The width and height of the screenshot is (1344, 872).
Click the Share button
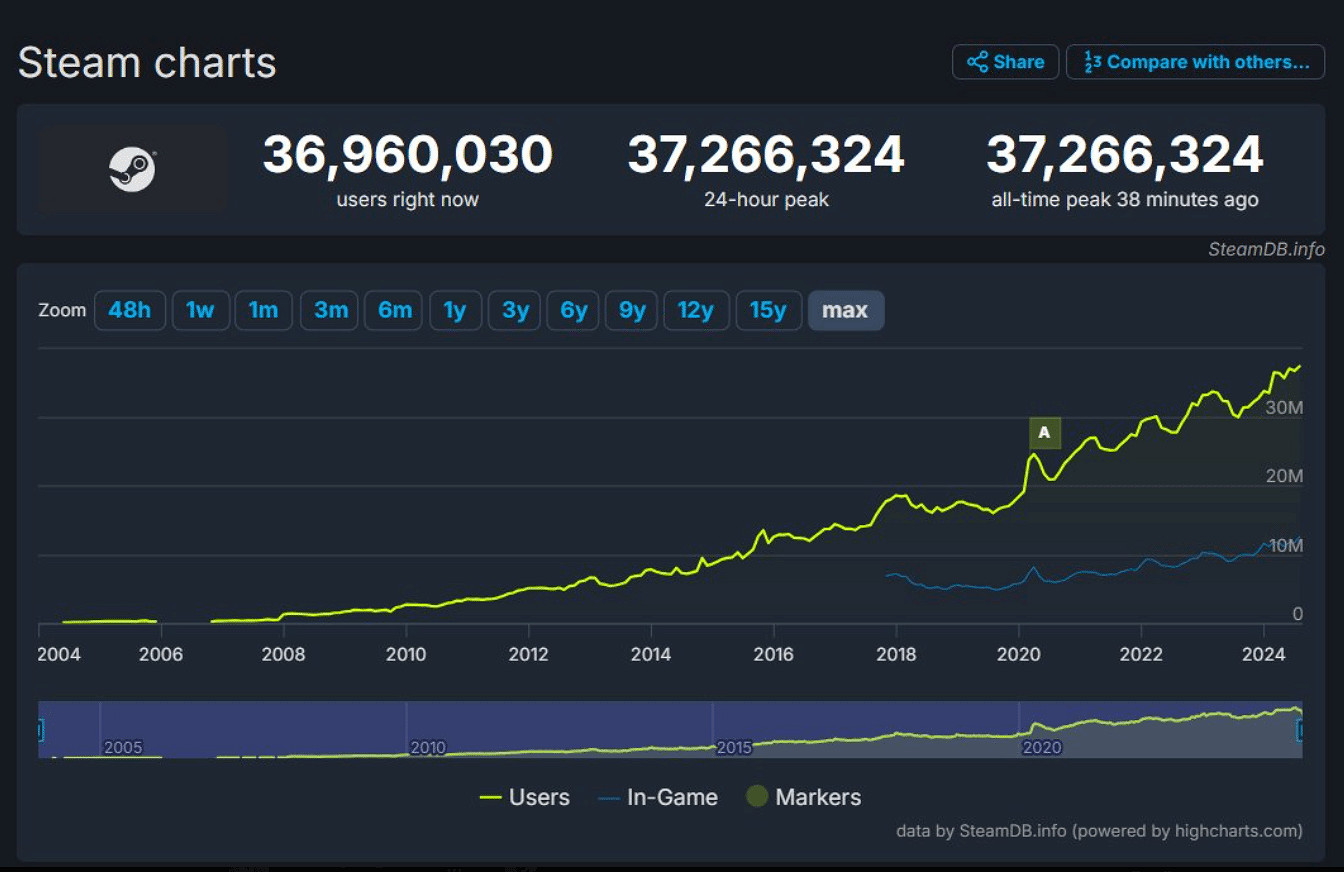(1005, 62)
